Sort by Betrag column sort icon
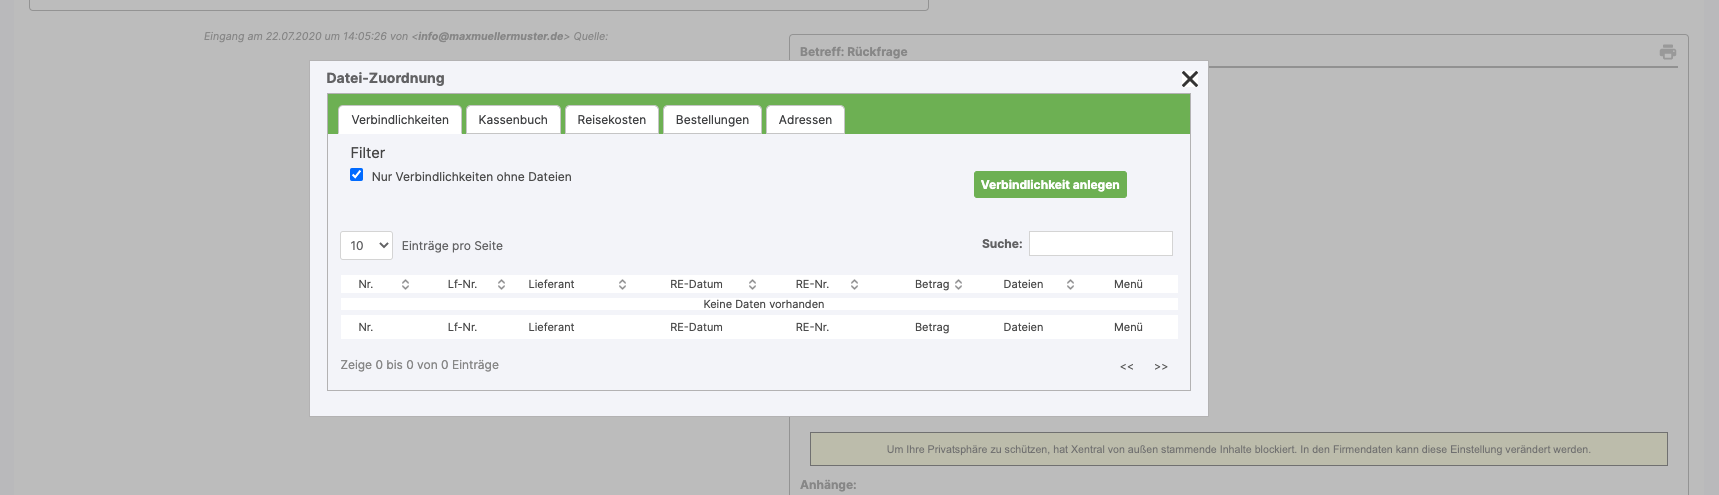 [x=958, y=285]
